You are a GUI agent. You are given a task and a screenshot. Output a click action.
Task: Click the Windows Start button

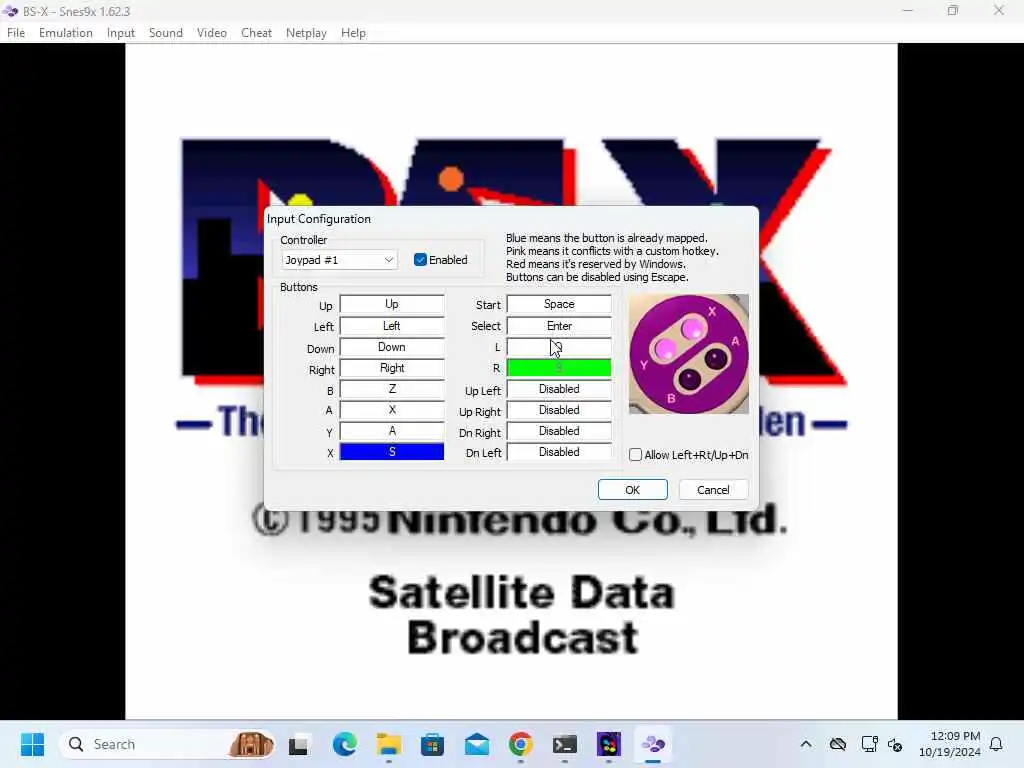coord(32,744)
